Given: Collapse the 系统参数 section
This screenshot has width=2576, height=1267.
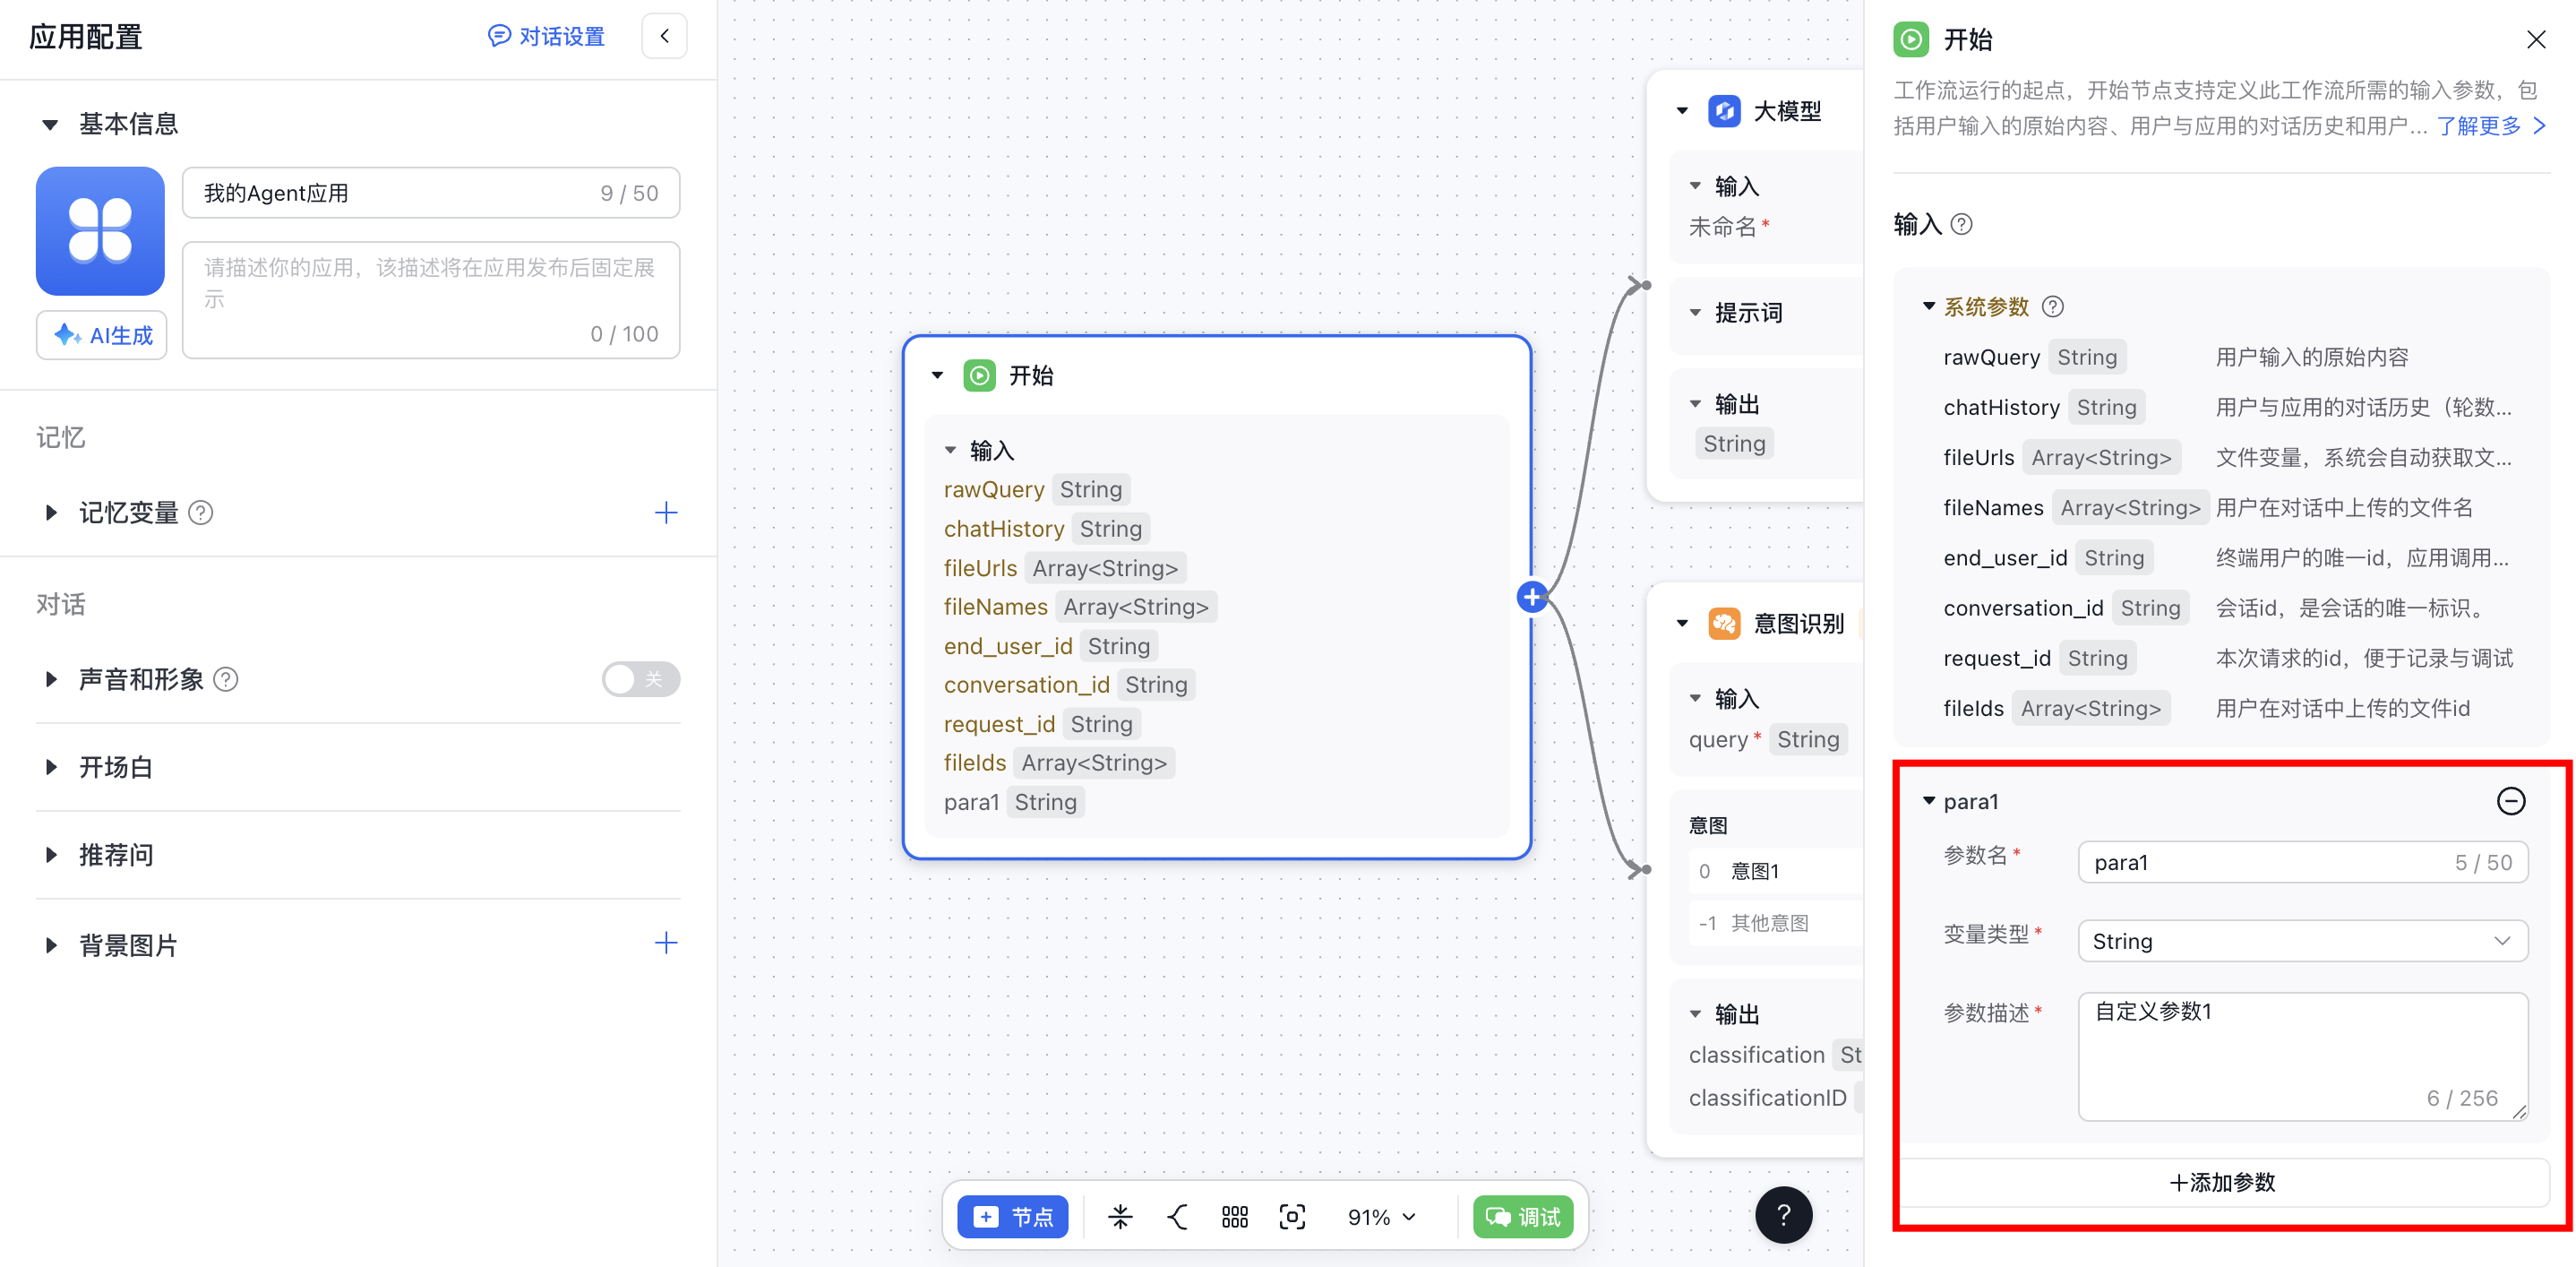Looking at the screenshot, I should click(x=1929, y=306).
